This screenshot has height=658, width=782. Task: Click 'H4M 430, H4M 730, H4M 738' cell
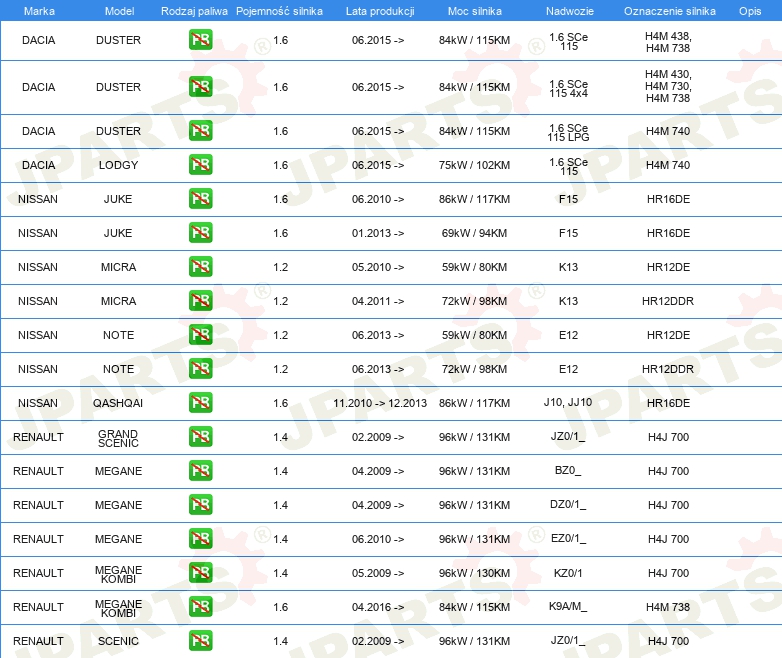pyautogui.click(x=668, y=86)
